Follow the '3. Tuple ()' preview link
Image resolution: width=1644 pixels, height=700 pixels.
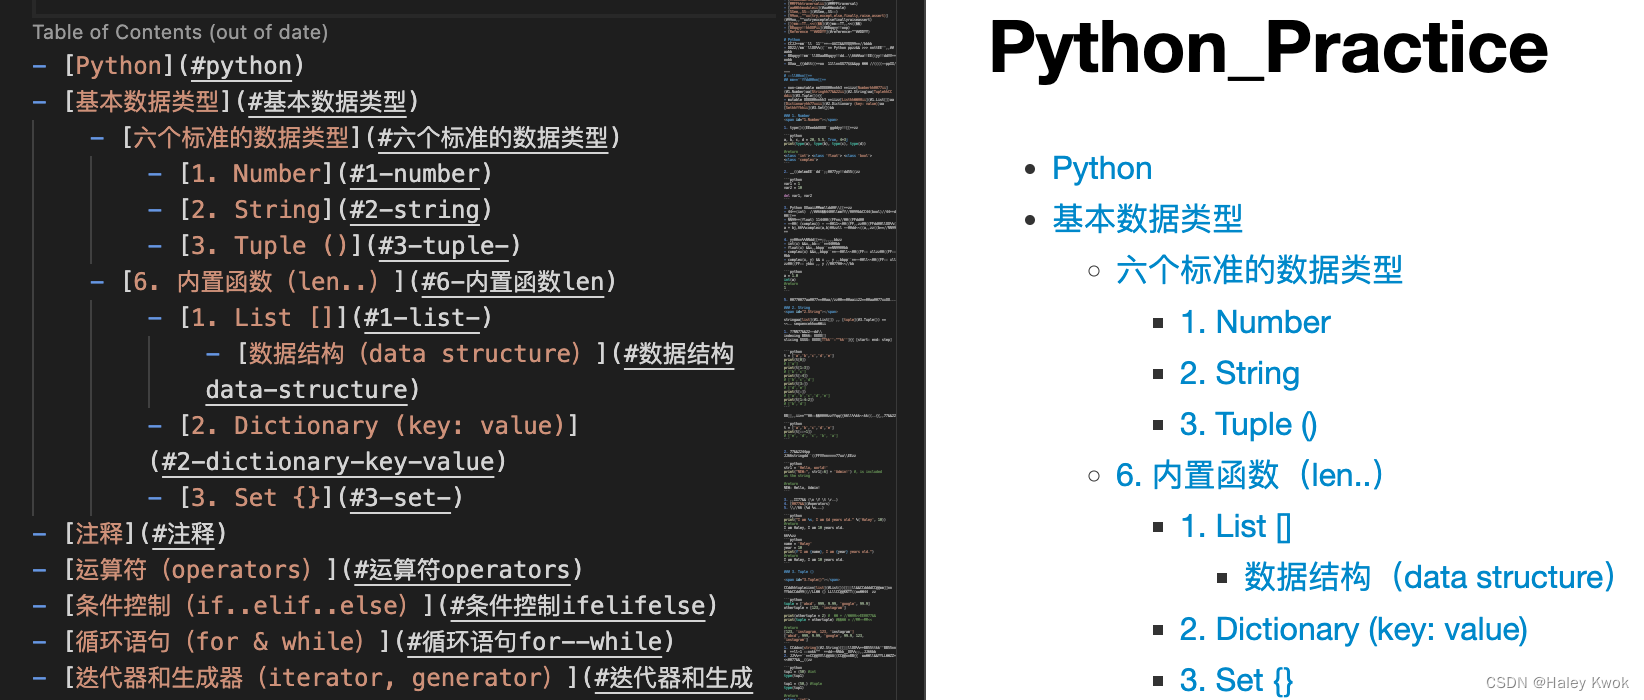(x=1248, y=424)
